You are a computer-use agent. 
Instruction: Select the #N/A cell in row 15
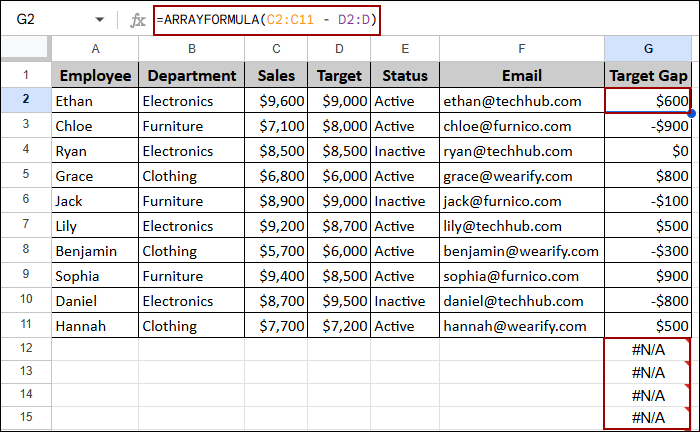click(648, 419)
